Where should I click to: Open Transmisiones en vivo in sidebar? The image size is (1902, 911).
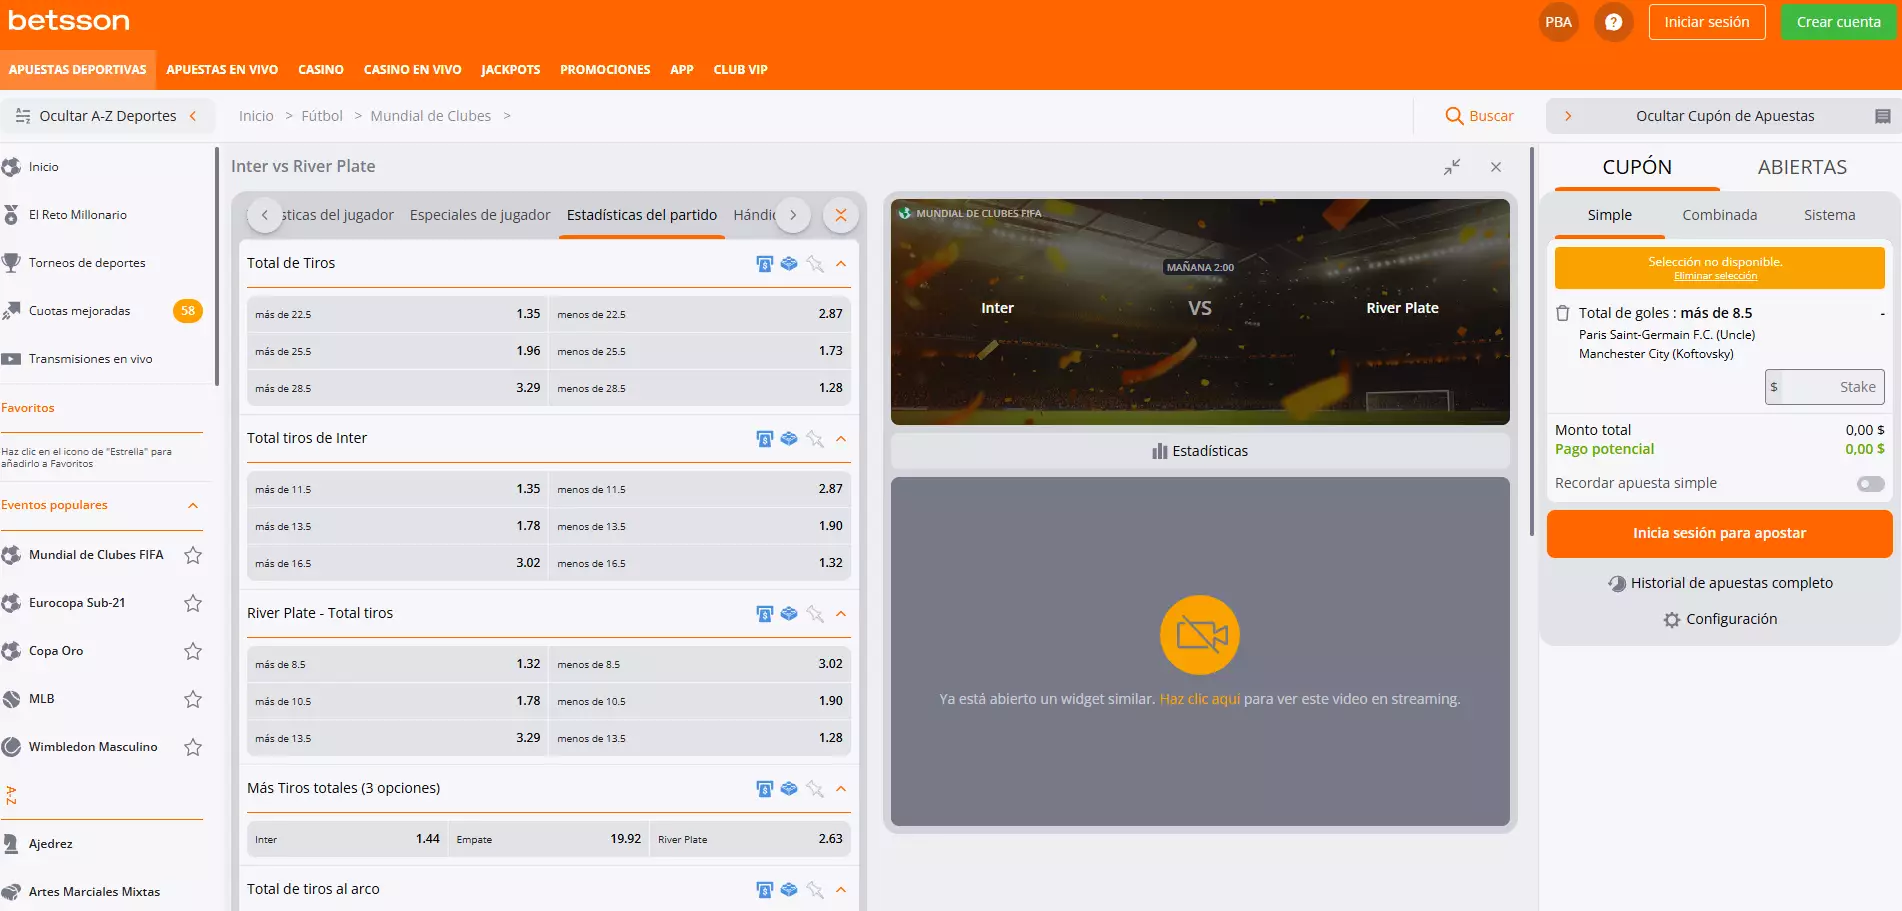click(90, 359)
